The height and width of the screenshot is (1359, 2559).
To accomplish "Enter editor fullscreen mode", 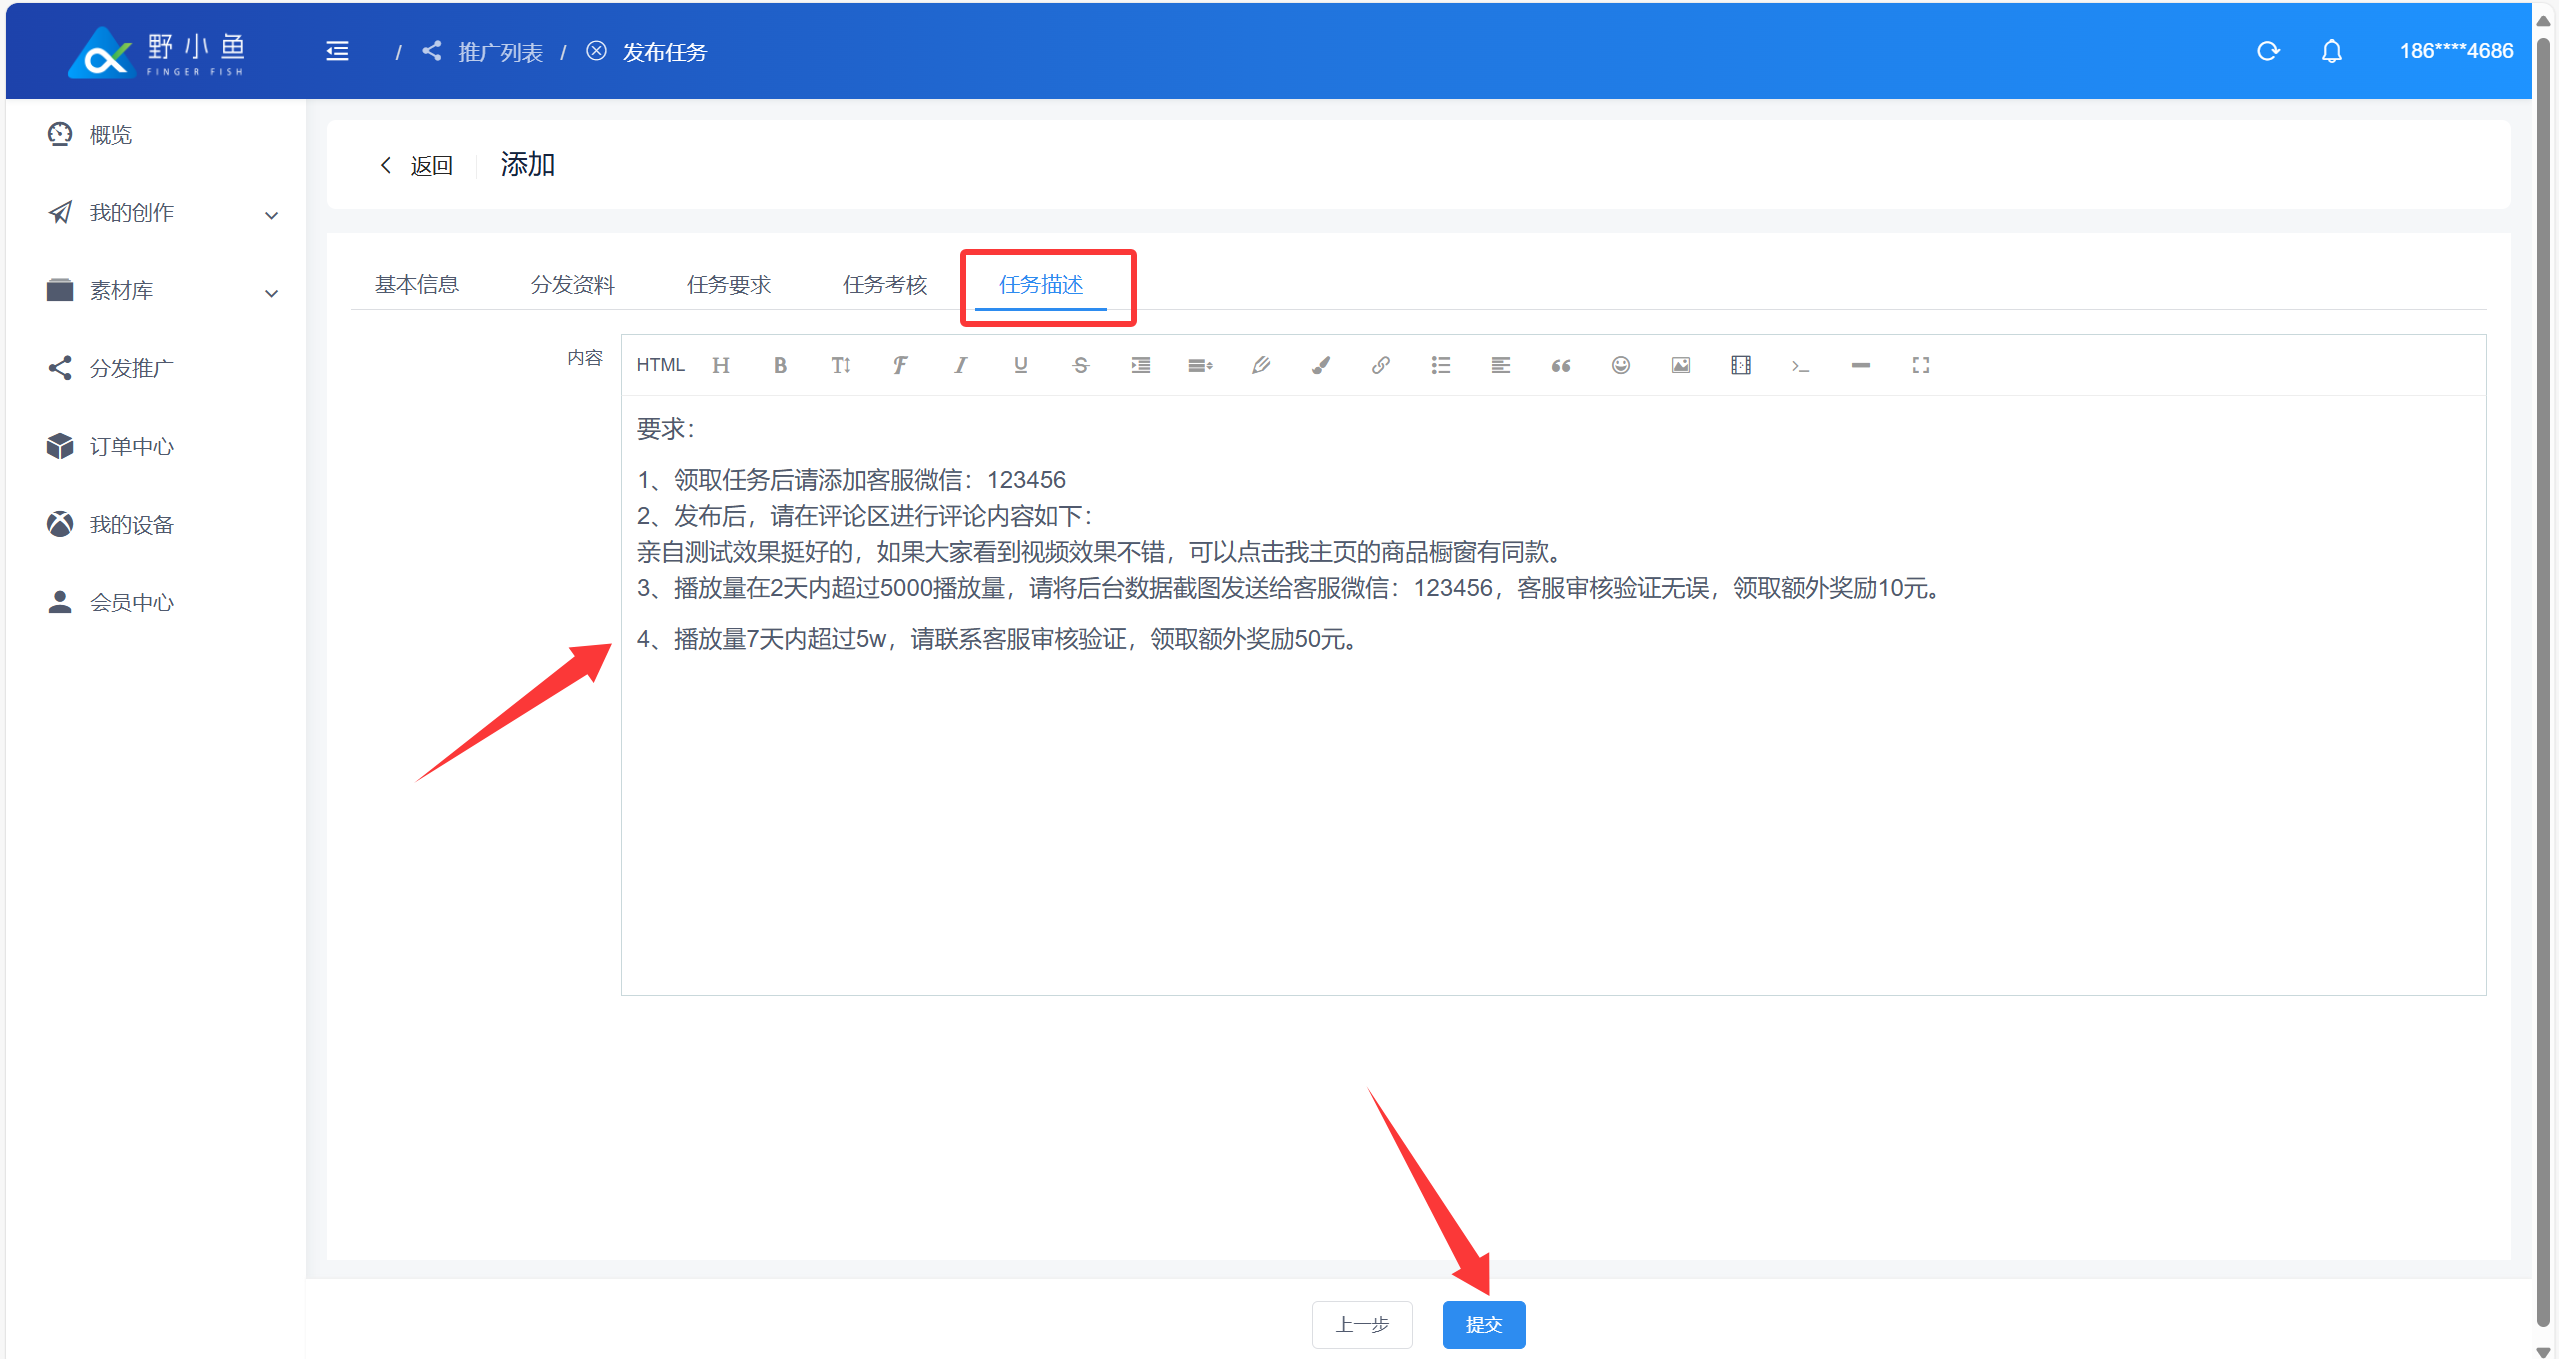I will (1920, 365).
